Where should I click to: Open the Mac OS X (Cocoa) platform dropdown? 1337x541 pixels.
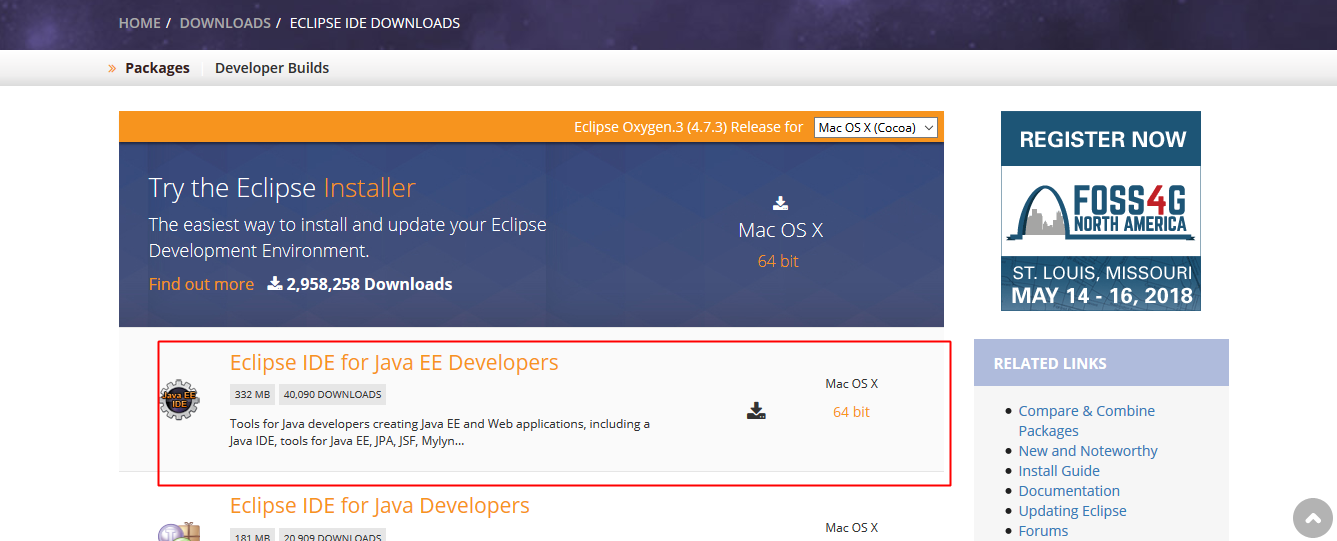pyautogui.click(x=876, y=127)
